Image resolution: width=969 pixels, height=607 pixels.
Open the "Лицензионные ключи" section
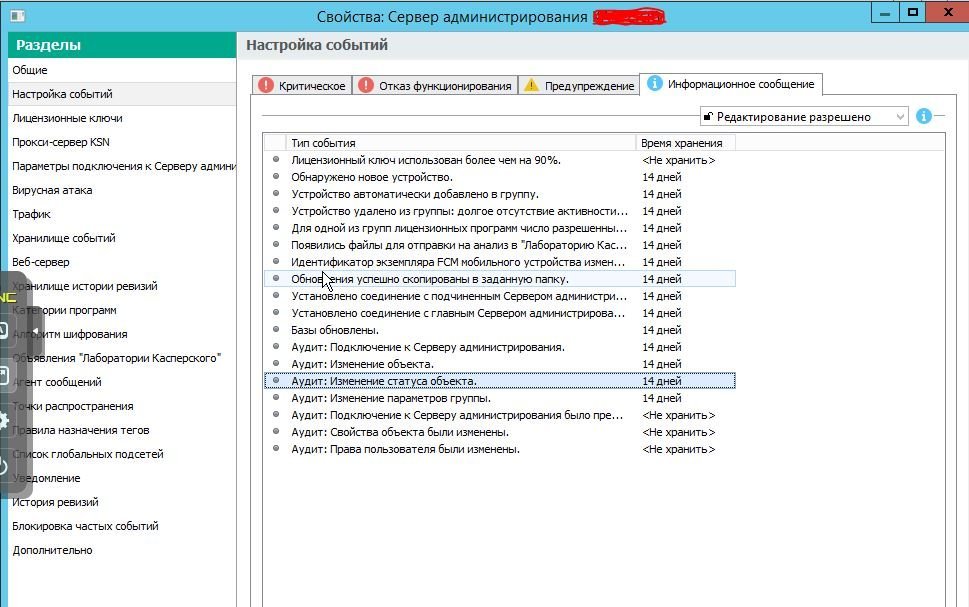click(67, 118)
